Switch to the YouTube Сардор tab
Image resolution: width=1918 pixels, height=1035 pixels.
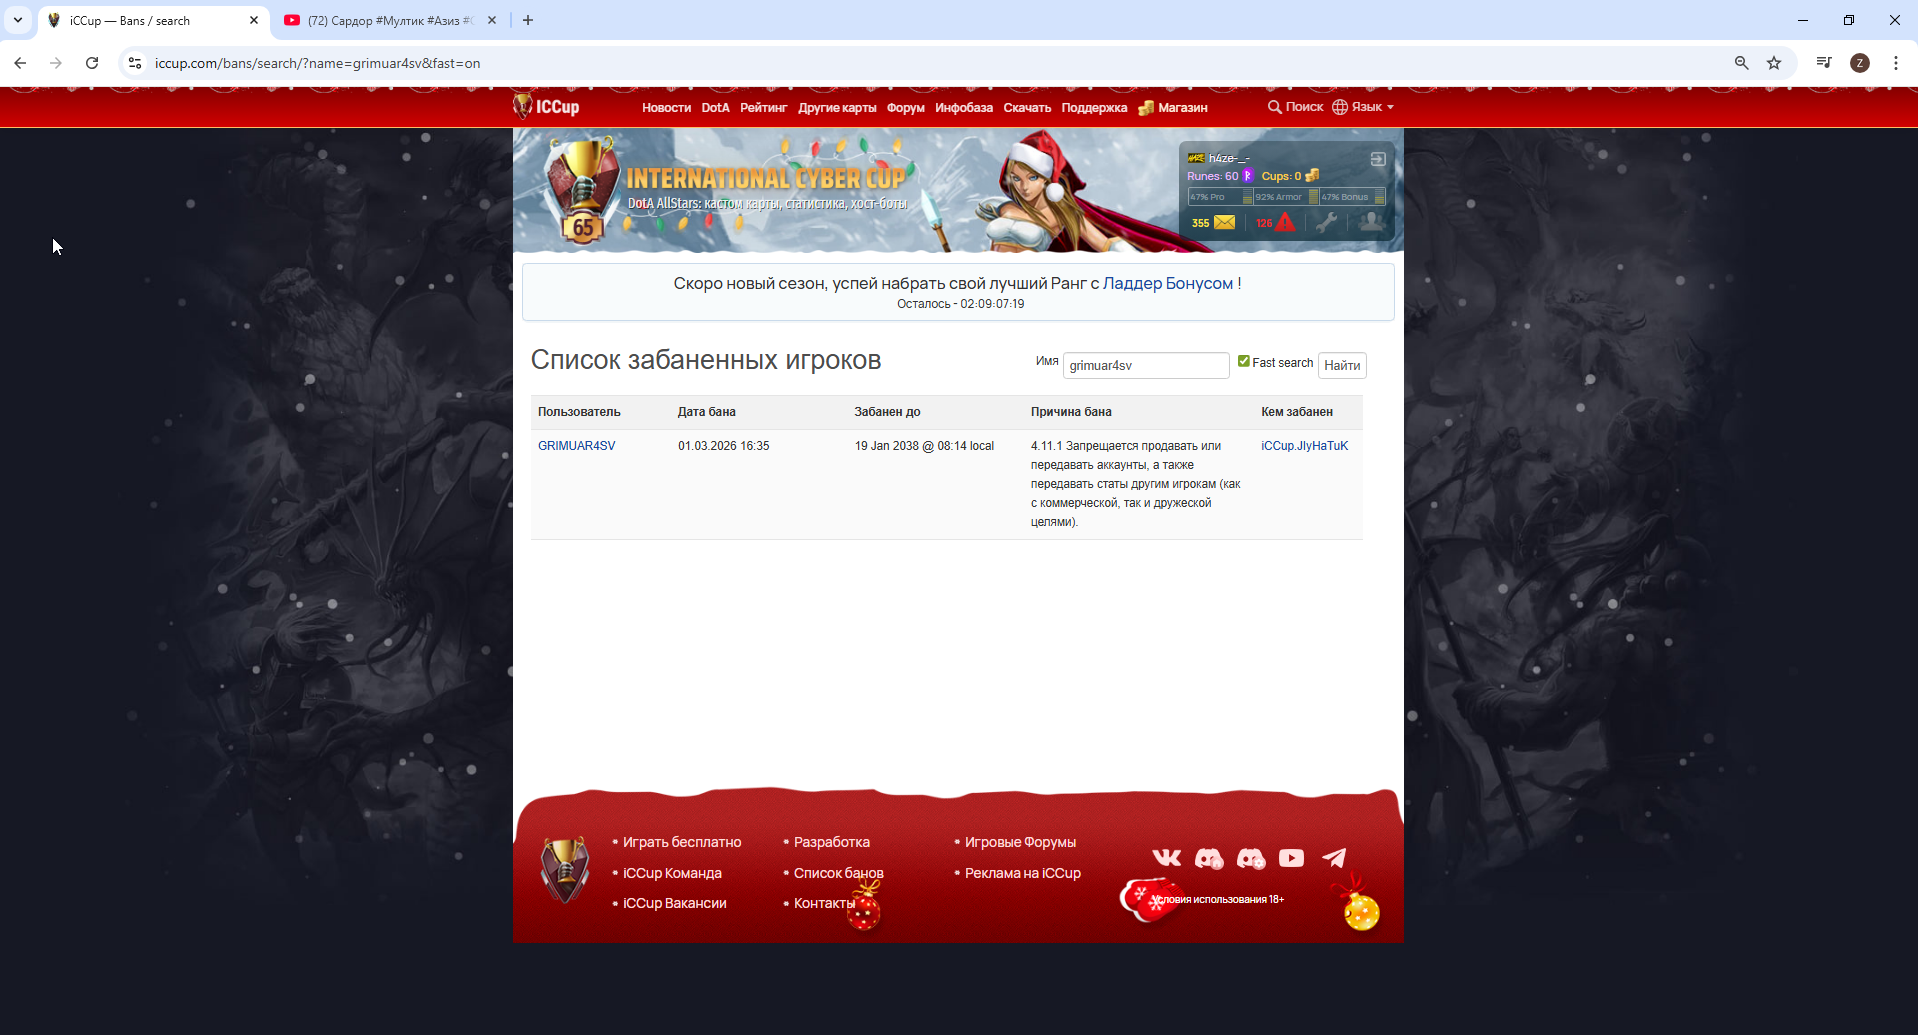[390, 20]
